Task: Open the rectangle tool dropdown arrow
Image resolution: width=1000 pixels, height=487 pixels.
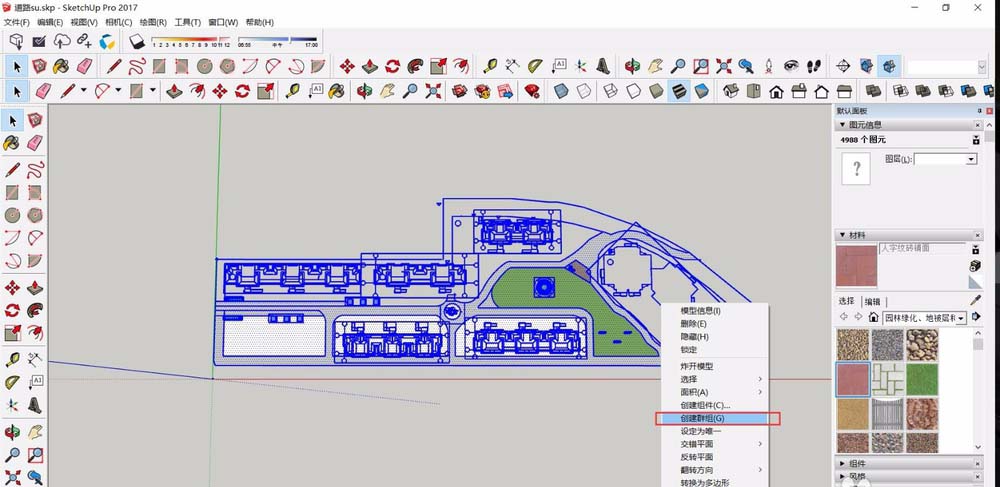Action: (152, 91)
